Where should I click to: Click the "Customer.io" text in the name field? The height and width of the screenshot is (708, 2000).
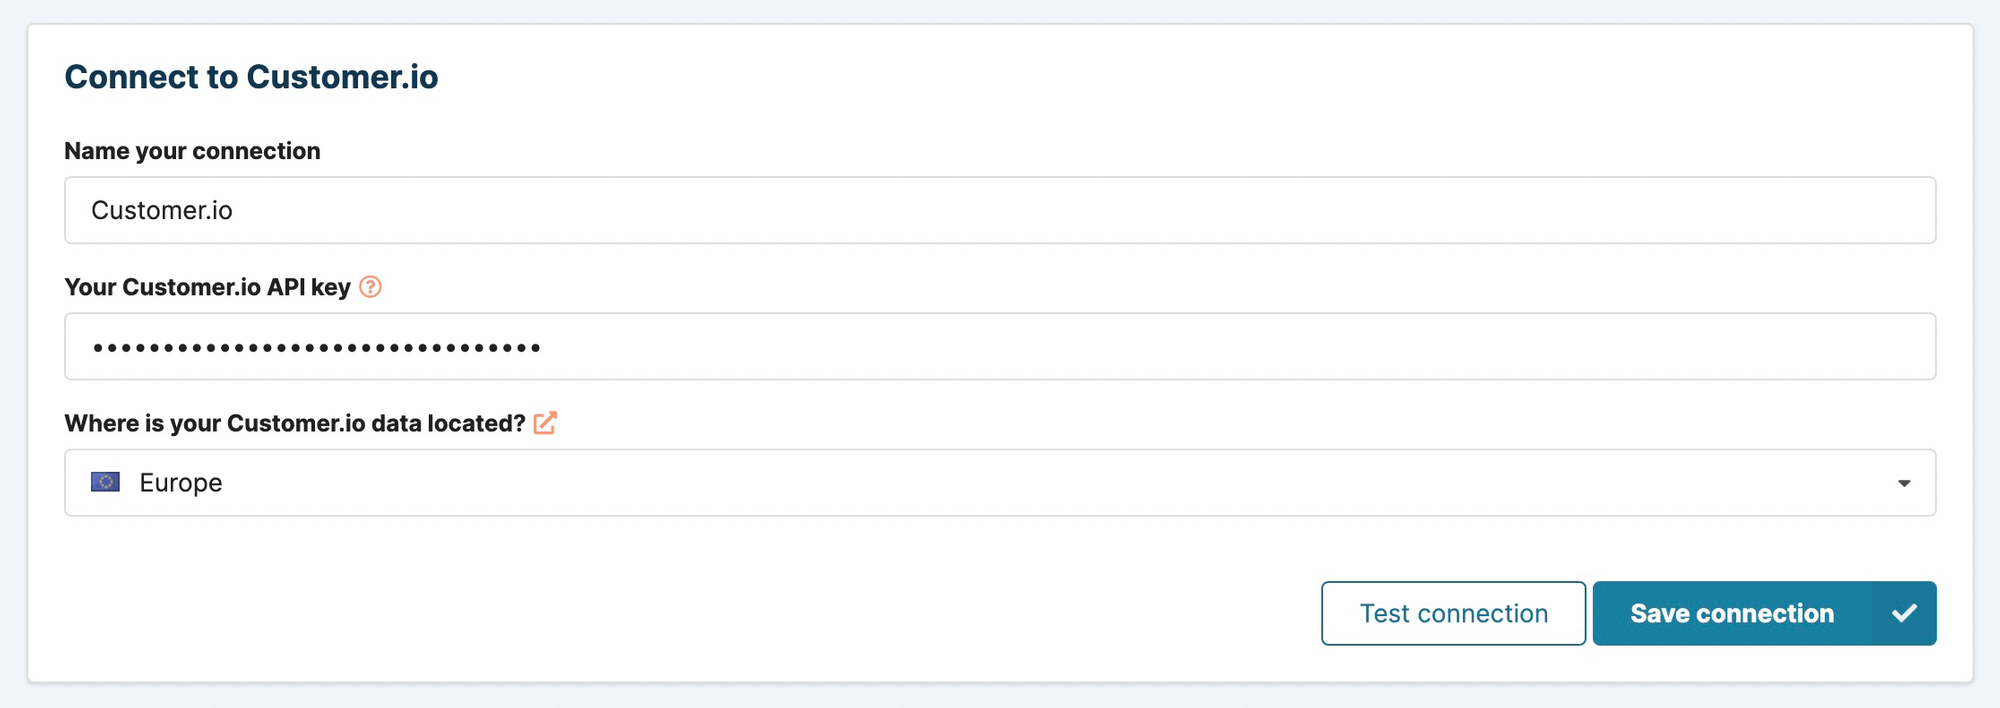pyautogui.click(x=162, y=210)
